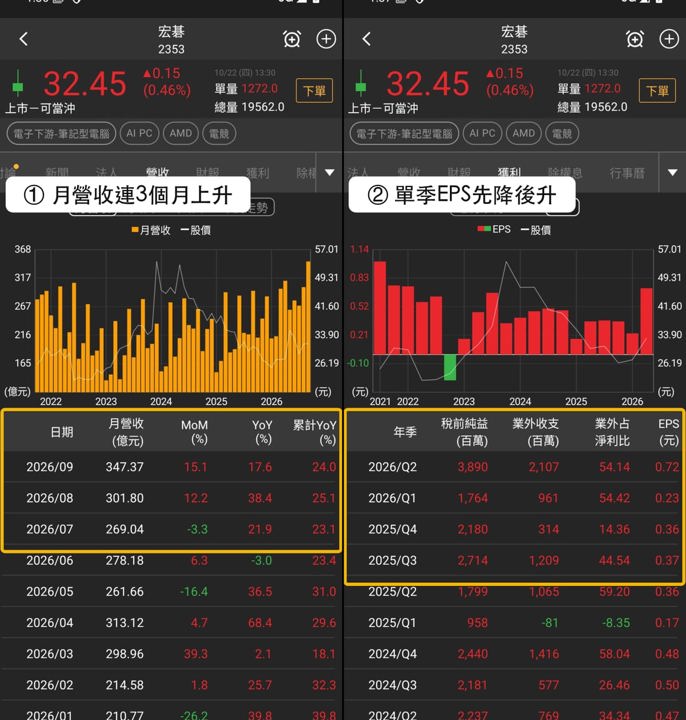This screenshot has width=686, height=720.
Task: Tap the 業外收支 column header
Action: click(x=535, y=432)
